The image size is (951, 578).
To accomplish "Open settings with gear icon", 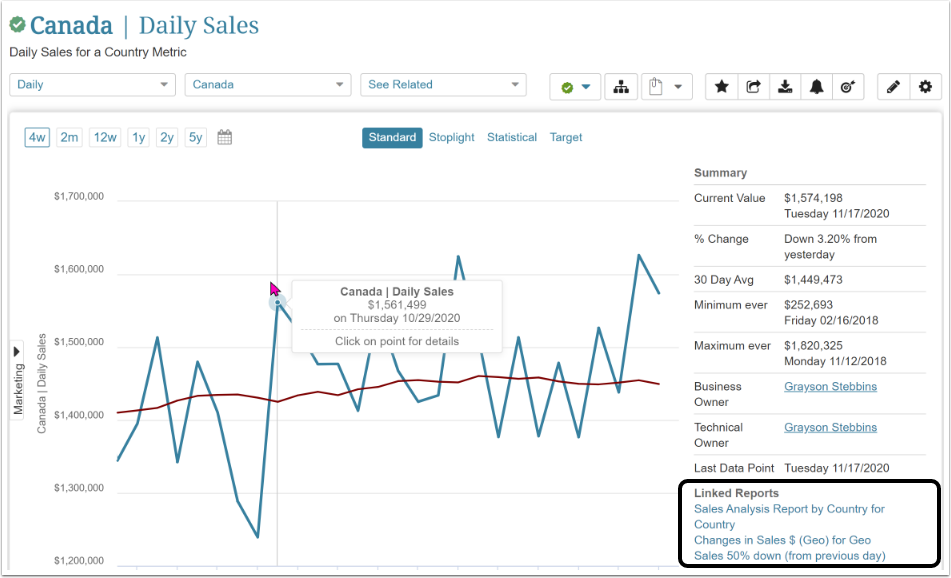I will pyautogui.click(x=925, y=87).
